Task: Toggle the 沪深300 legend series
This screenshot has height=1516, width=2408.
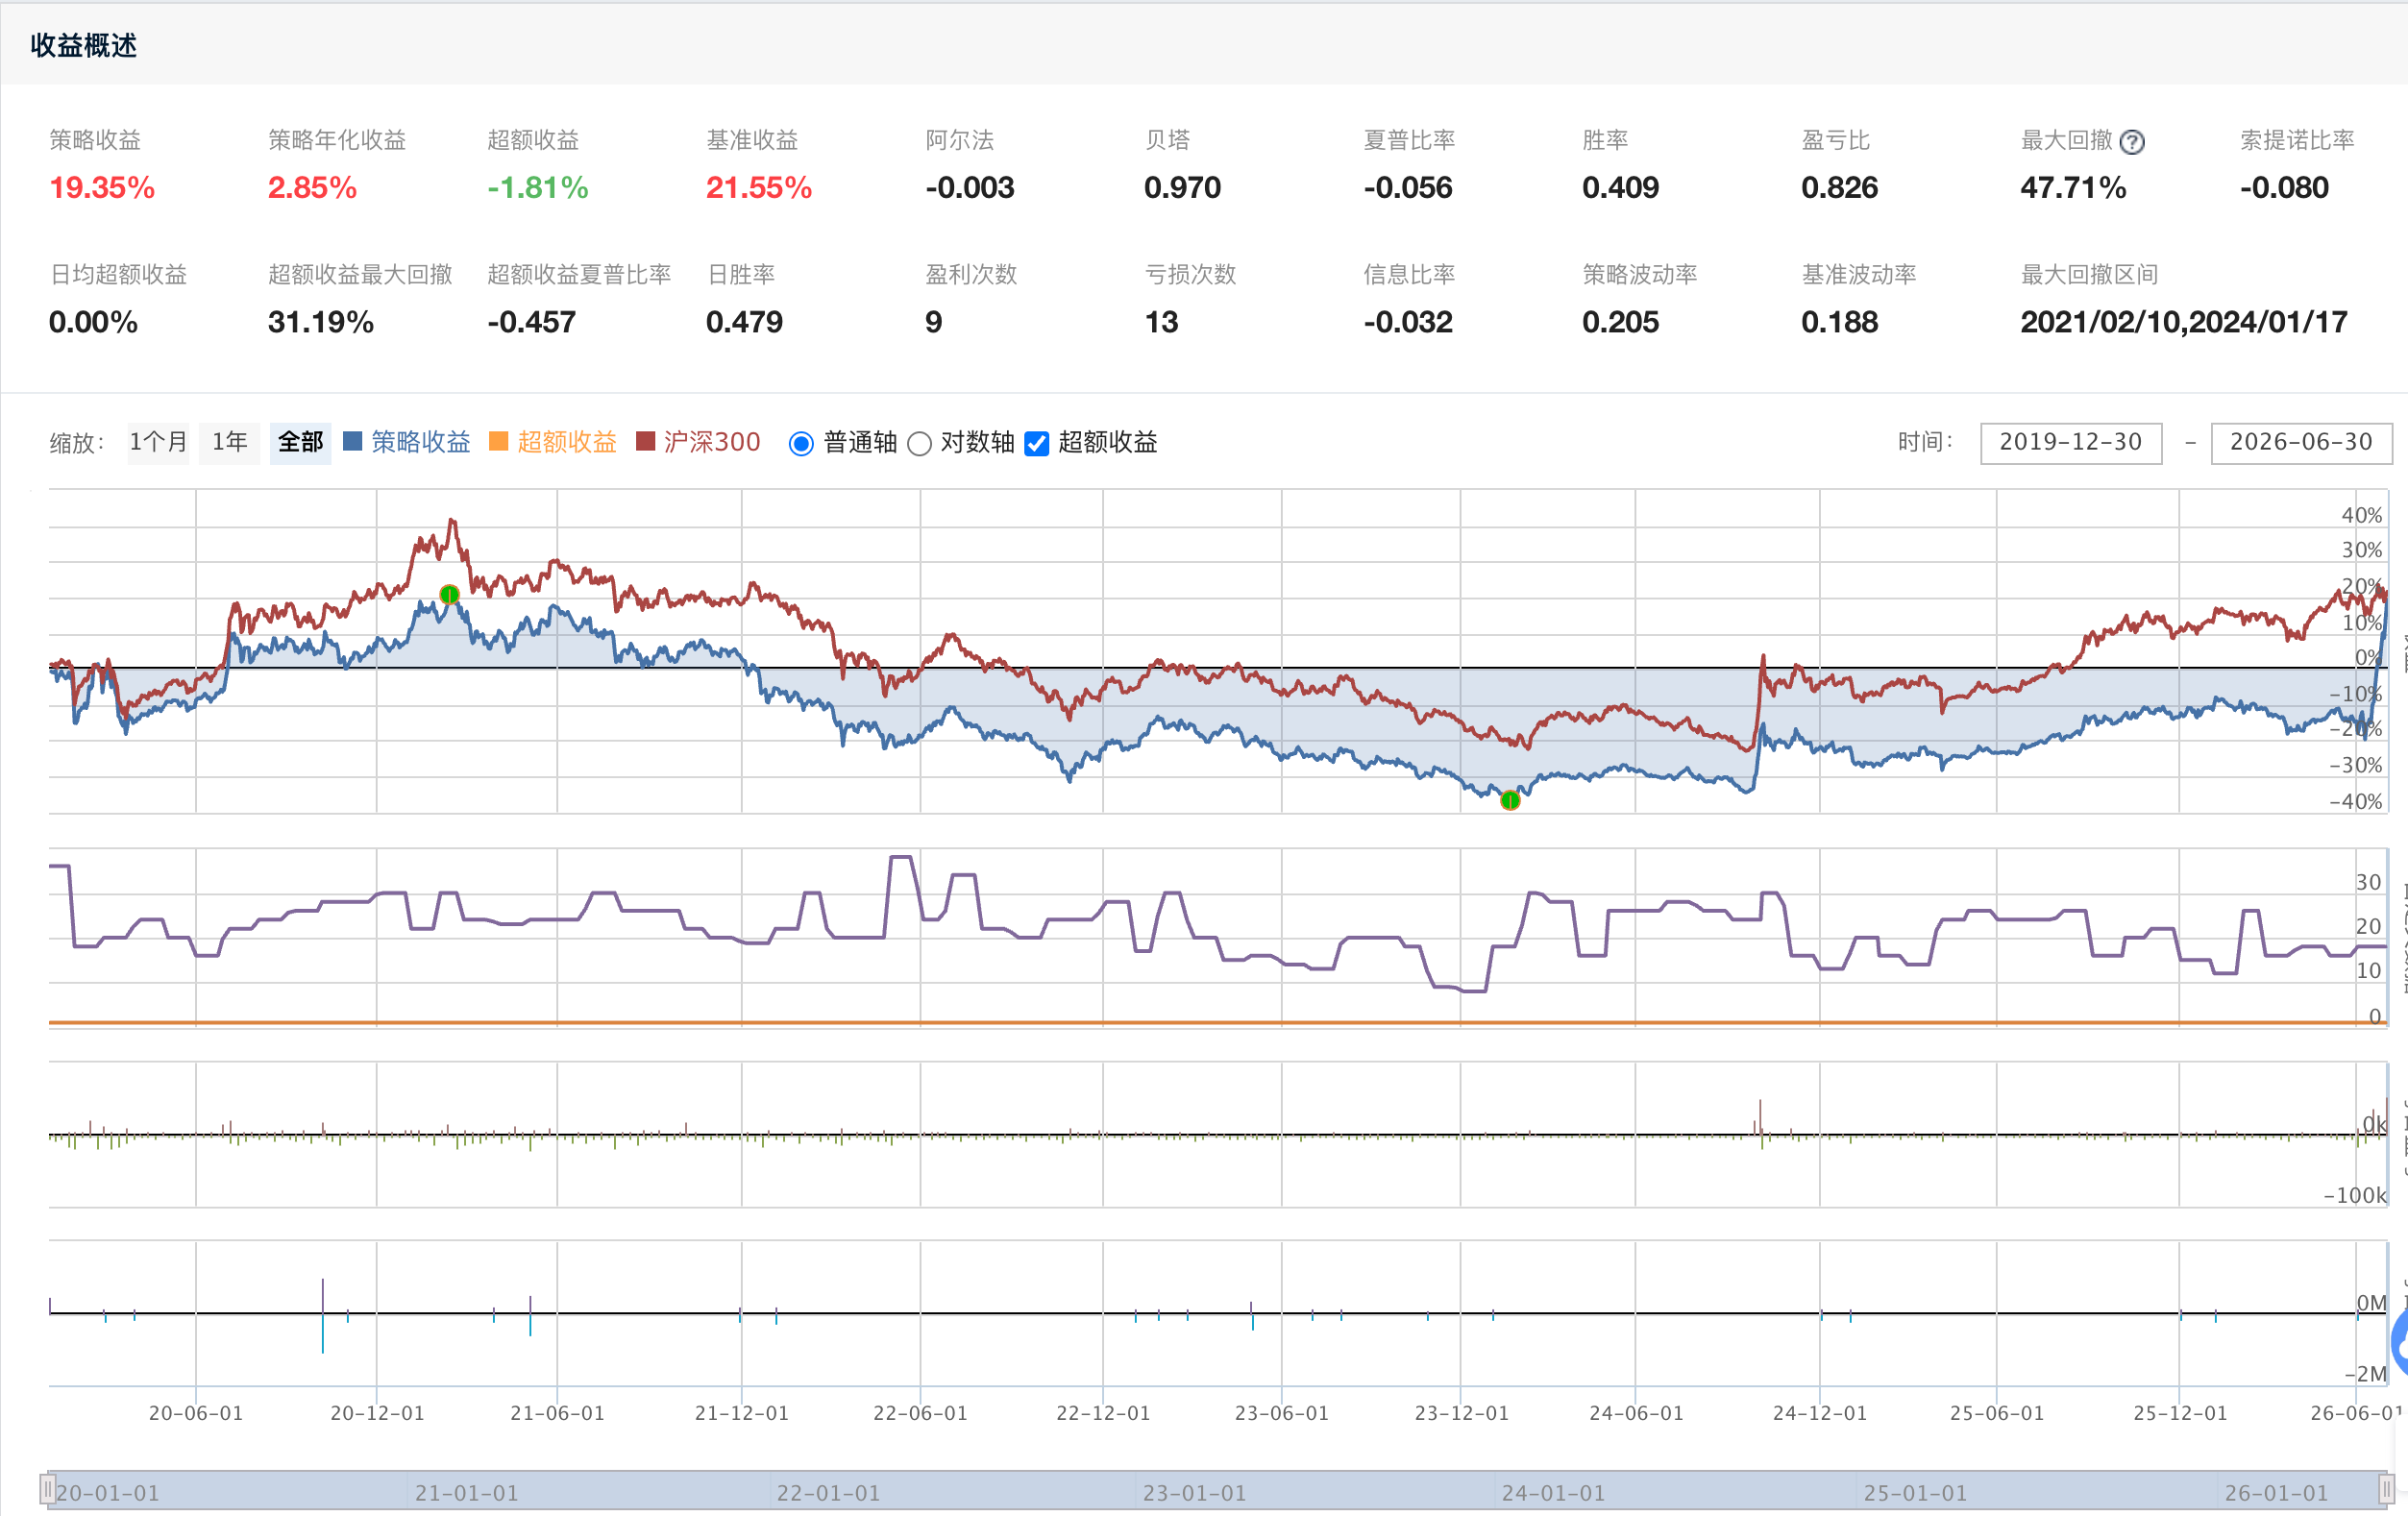Action: (x=712, y=442)
